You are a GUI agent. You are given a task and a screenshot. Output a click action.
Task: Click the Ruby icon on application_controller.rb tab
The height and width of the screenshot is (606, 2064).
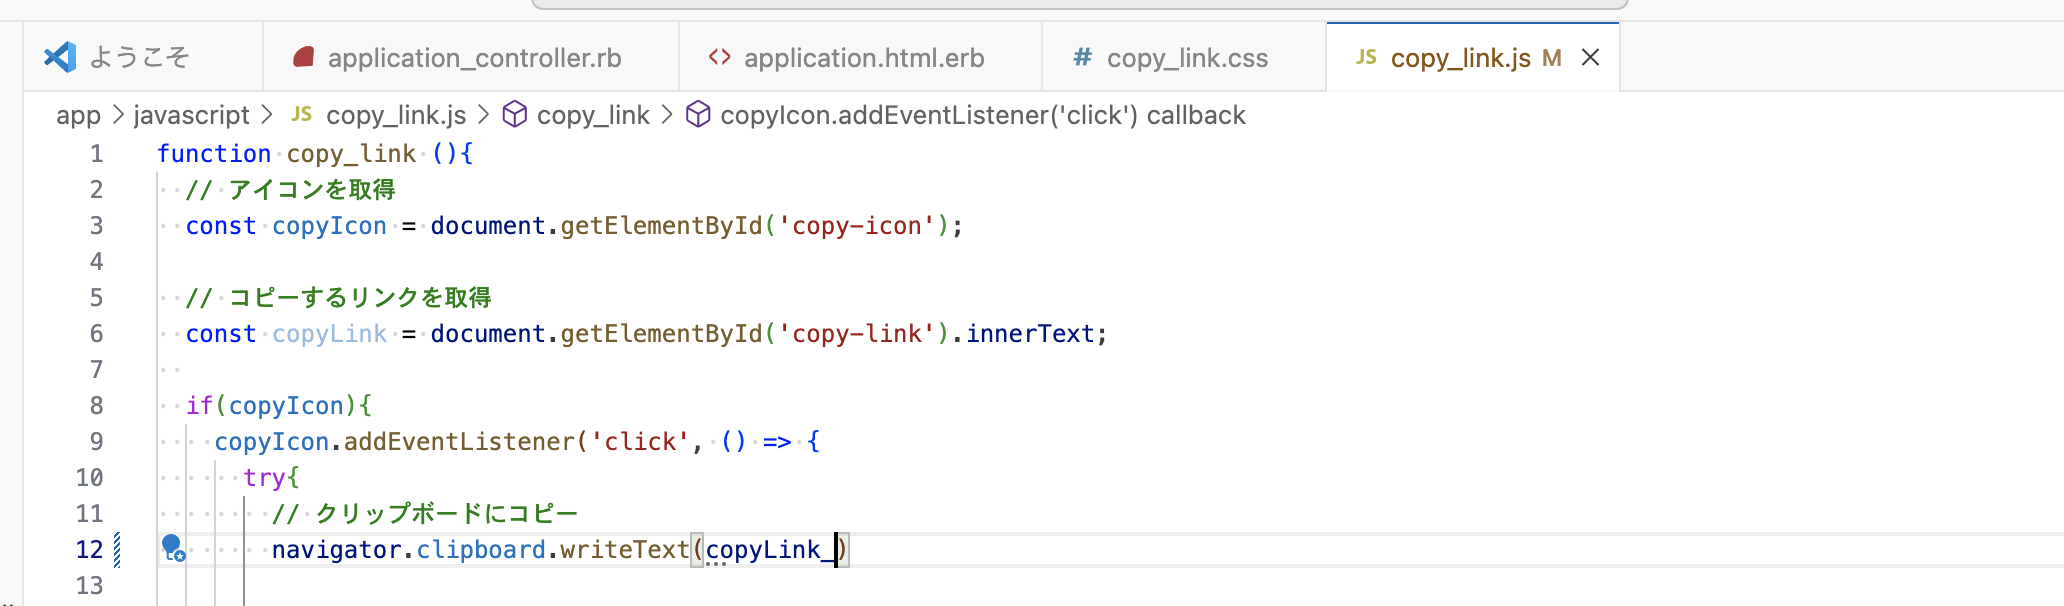click(x=304, y=57)
